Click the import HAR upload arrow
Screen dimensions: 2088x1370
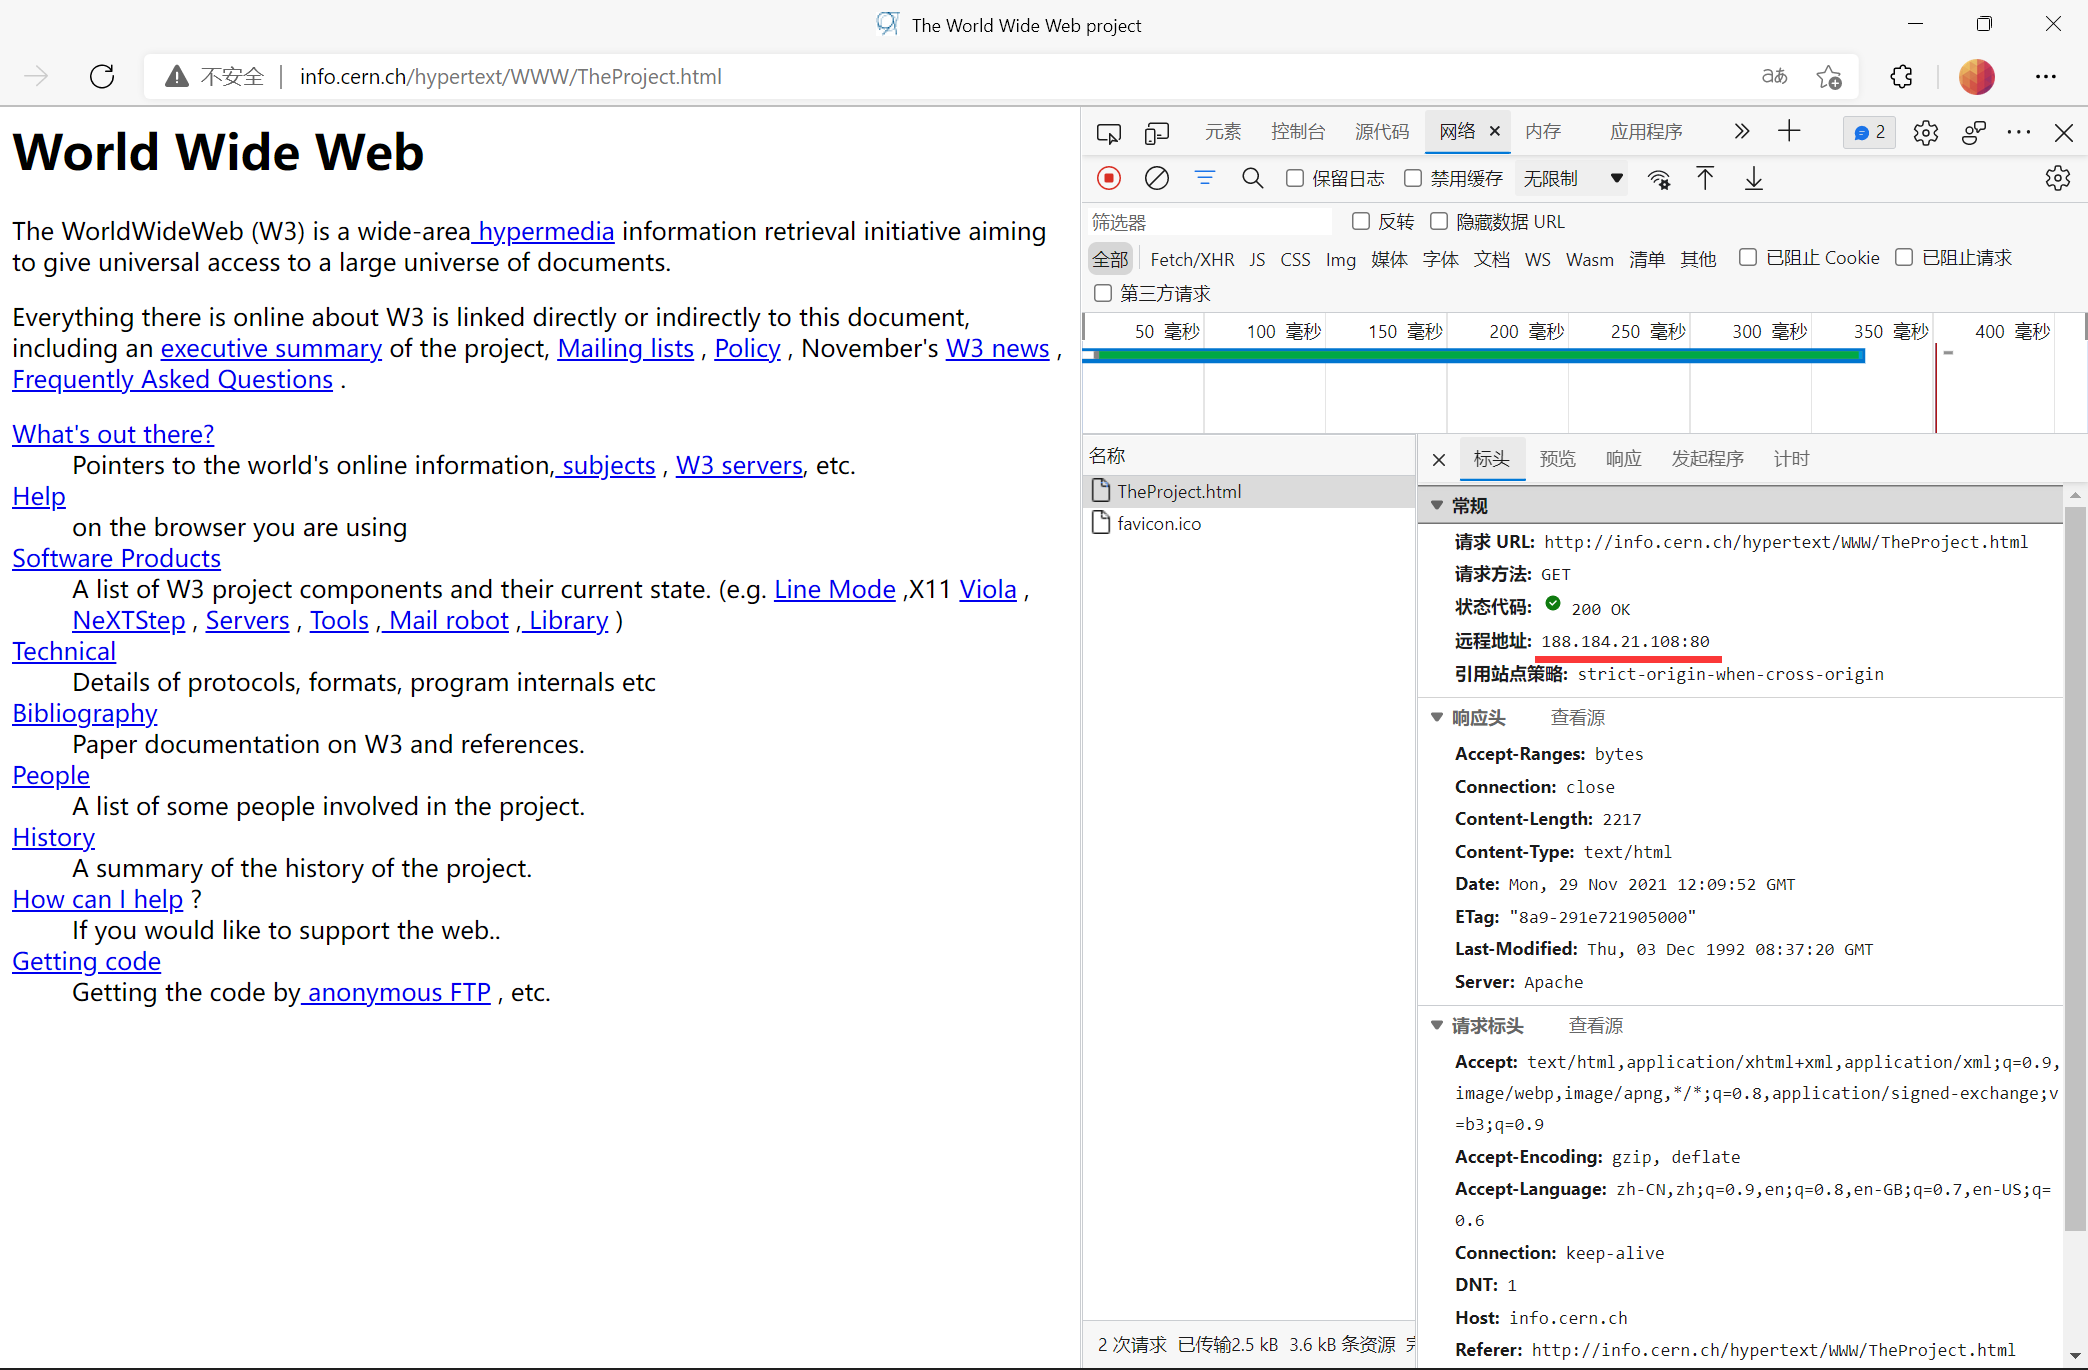pyautogui.click(x=1705, y=178)
